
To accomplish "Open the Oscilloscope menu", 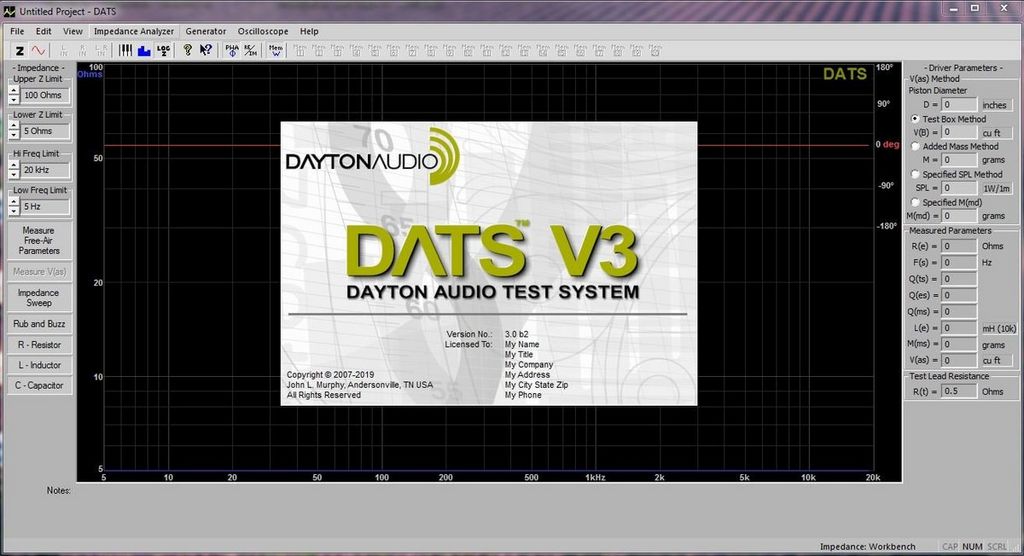I will (x=263, y=31).
